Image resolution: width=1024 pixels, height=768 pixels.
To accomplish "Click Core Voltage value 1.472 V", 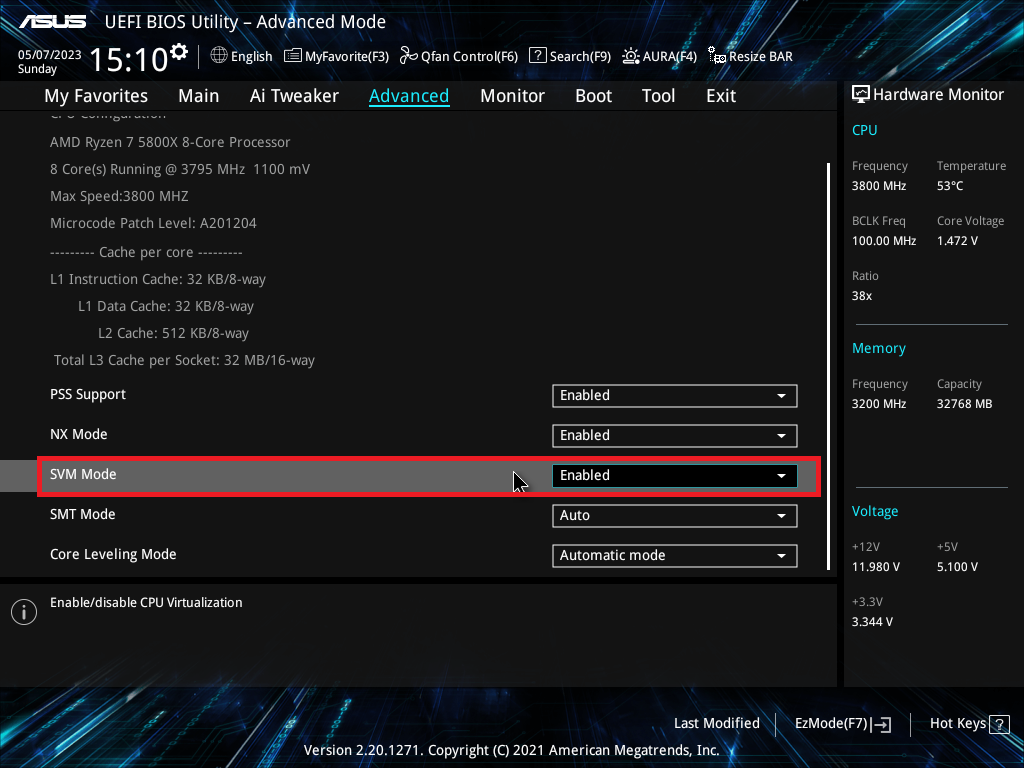I will pos(957,241).
